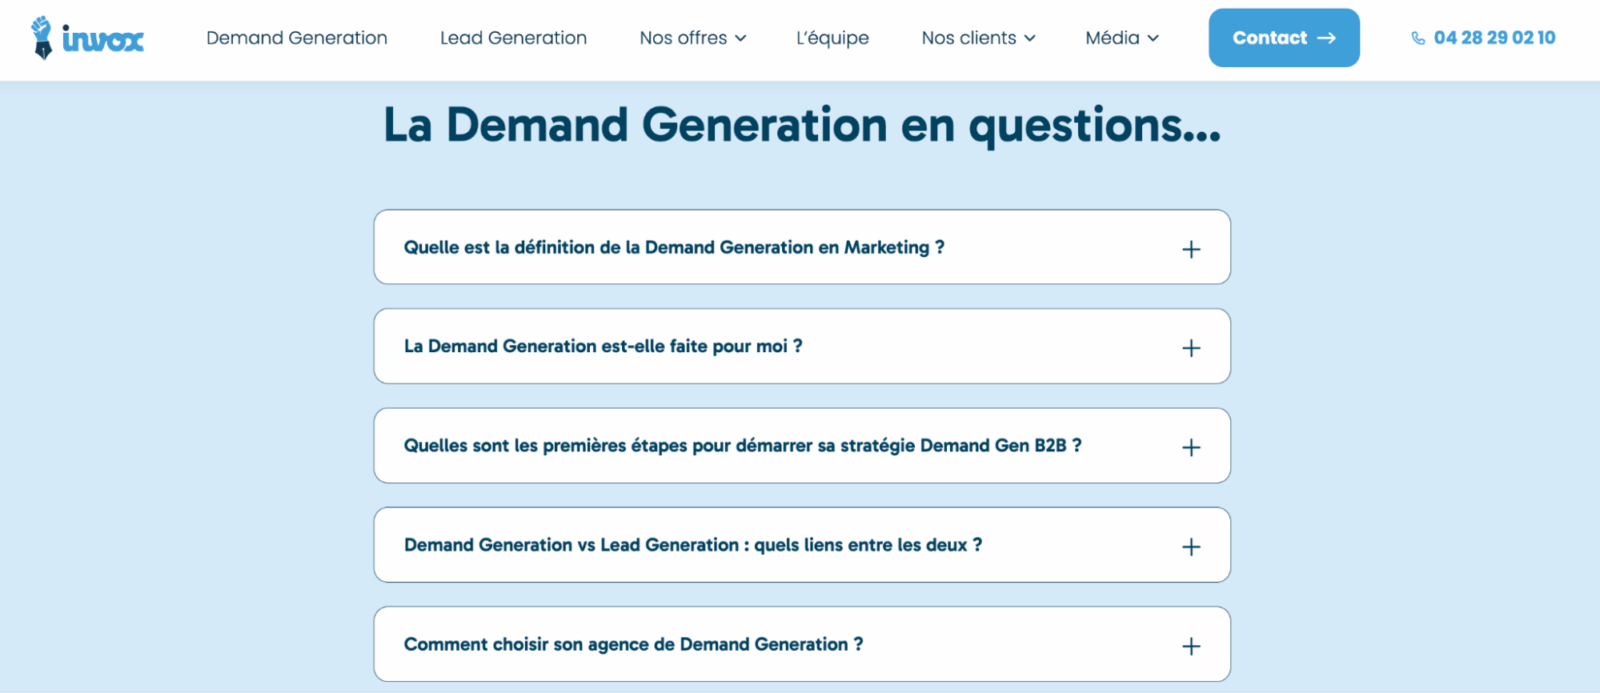
Task: Click the Média menu label
Action: pyautogui.click(x=1112, y=38)
